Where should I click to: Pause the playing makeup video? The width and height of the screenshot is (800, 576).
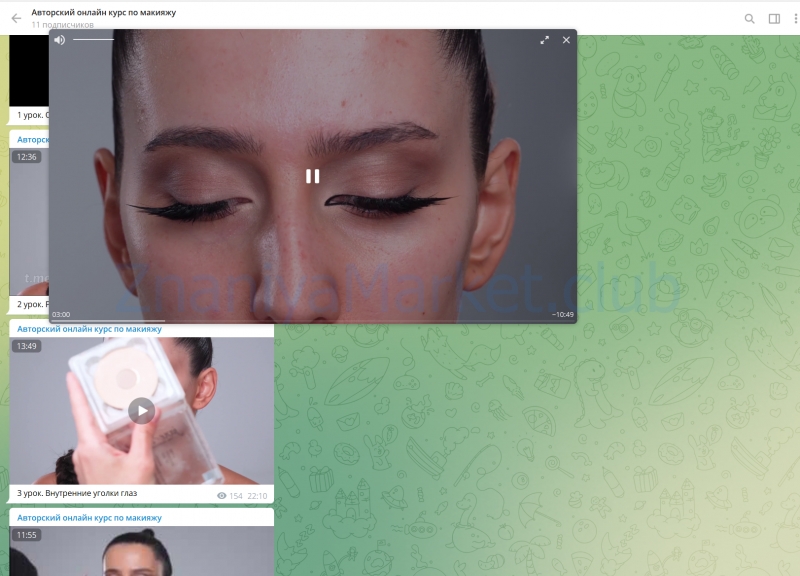pyautogui.click(x=313, y=176)
